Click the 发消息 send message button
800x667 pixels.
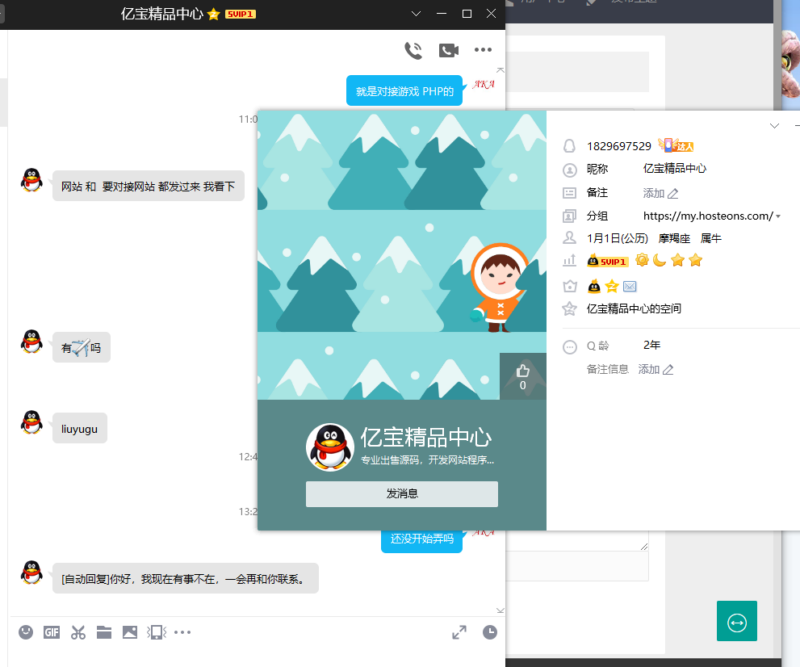pyautogui.click(x=401, y=494)
